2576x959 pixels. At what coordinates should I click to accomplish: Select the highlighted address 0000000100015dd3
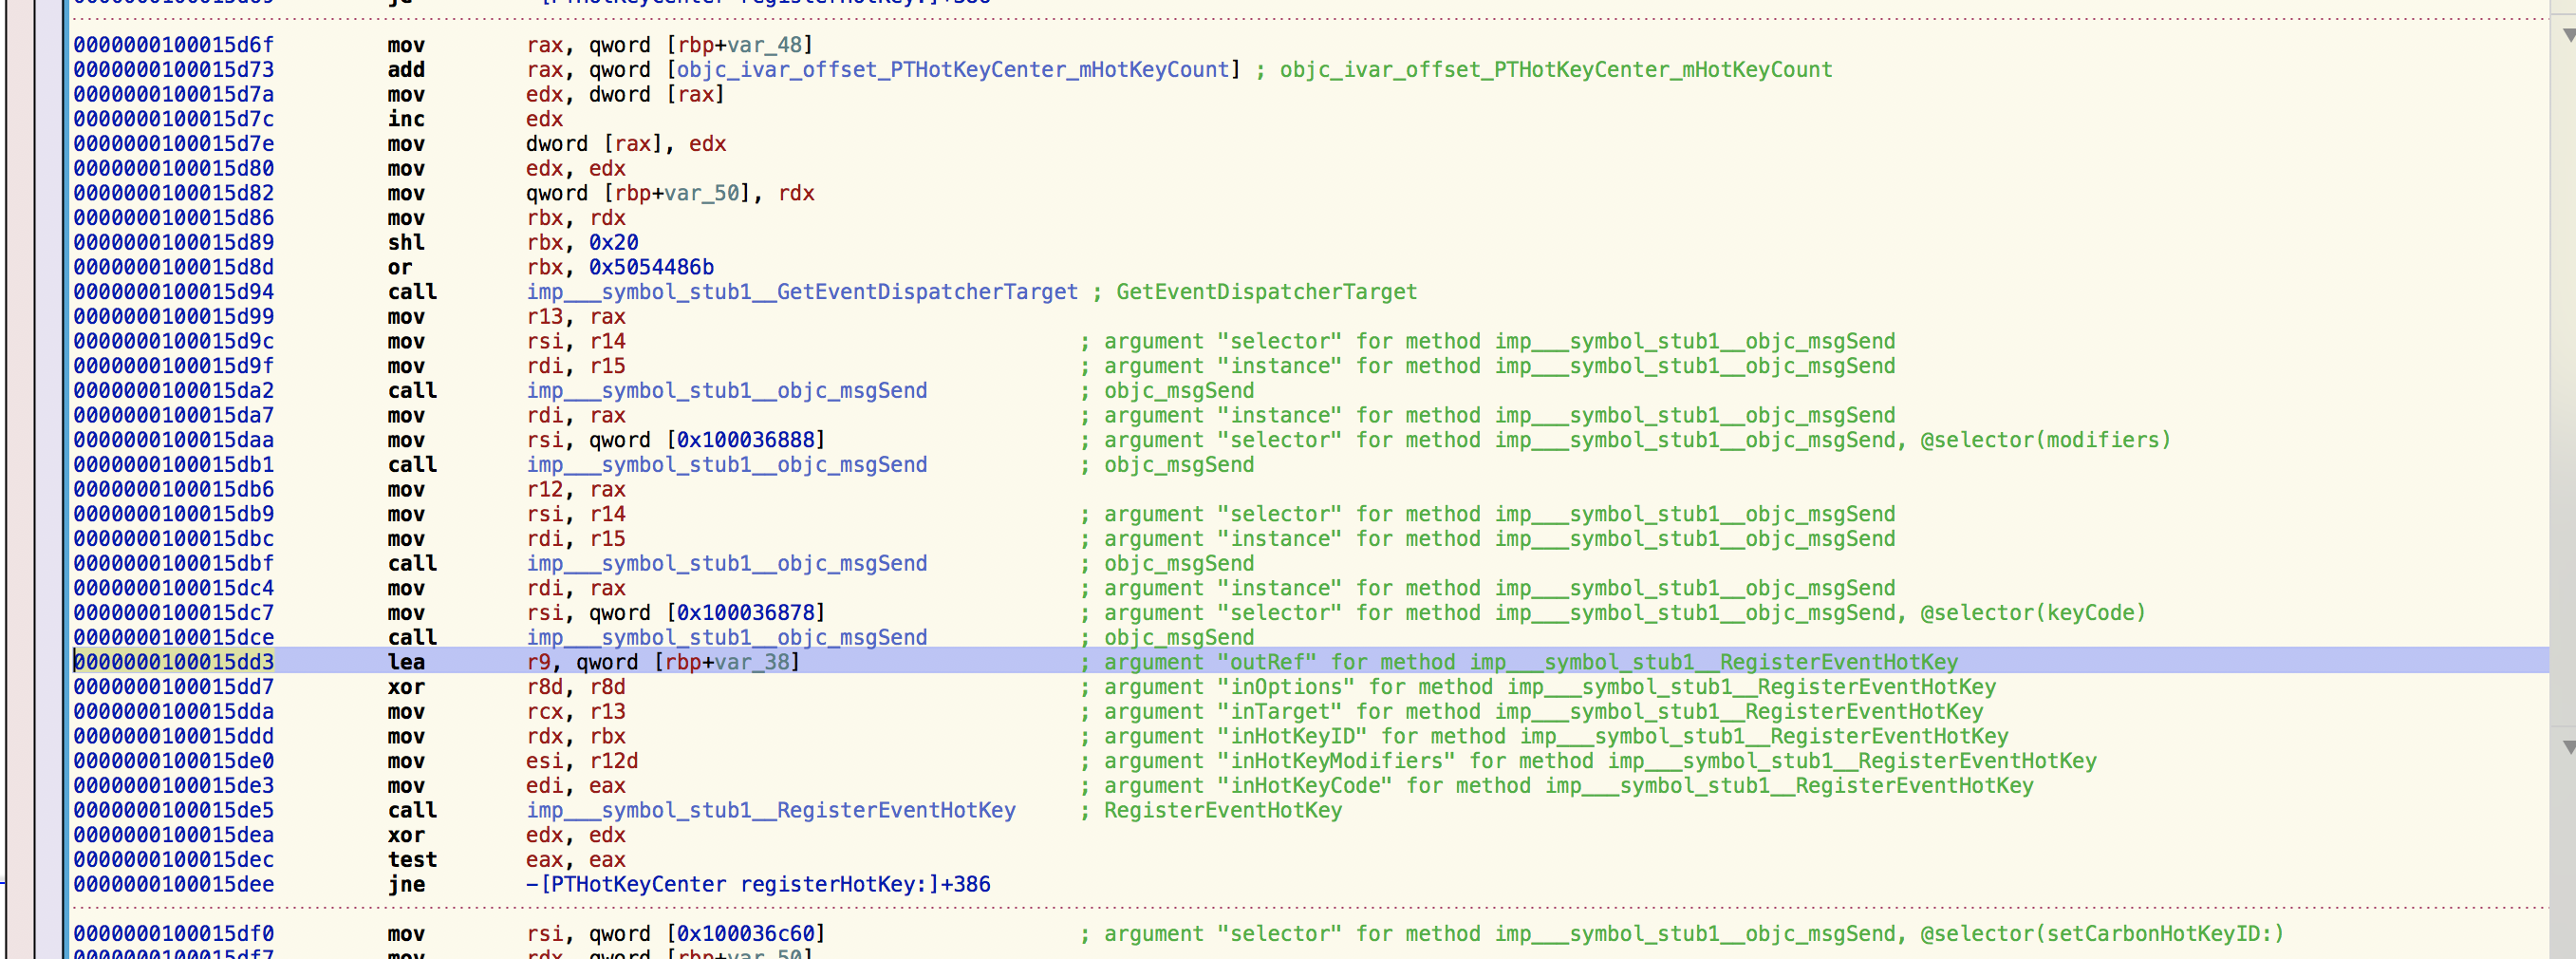tap(173, 662)
